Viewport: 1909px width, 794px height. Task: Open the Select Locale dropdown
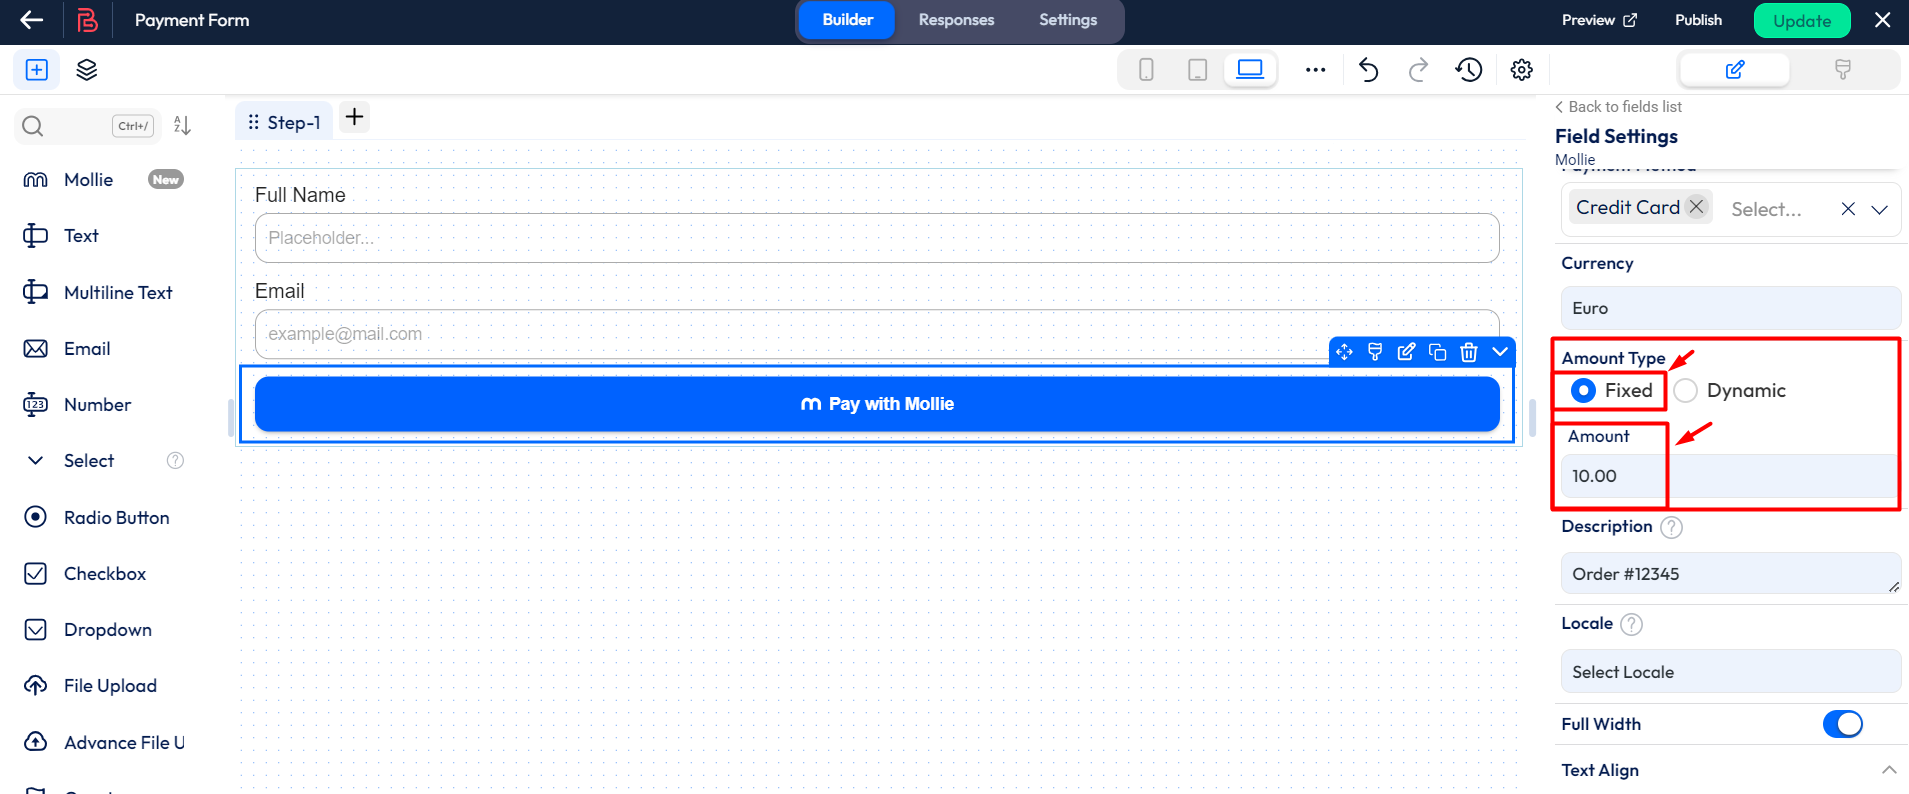pyautogui.click(x=1730, y=672)
